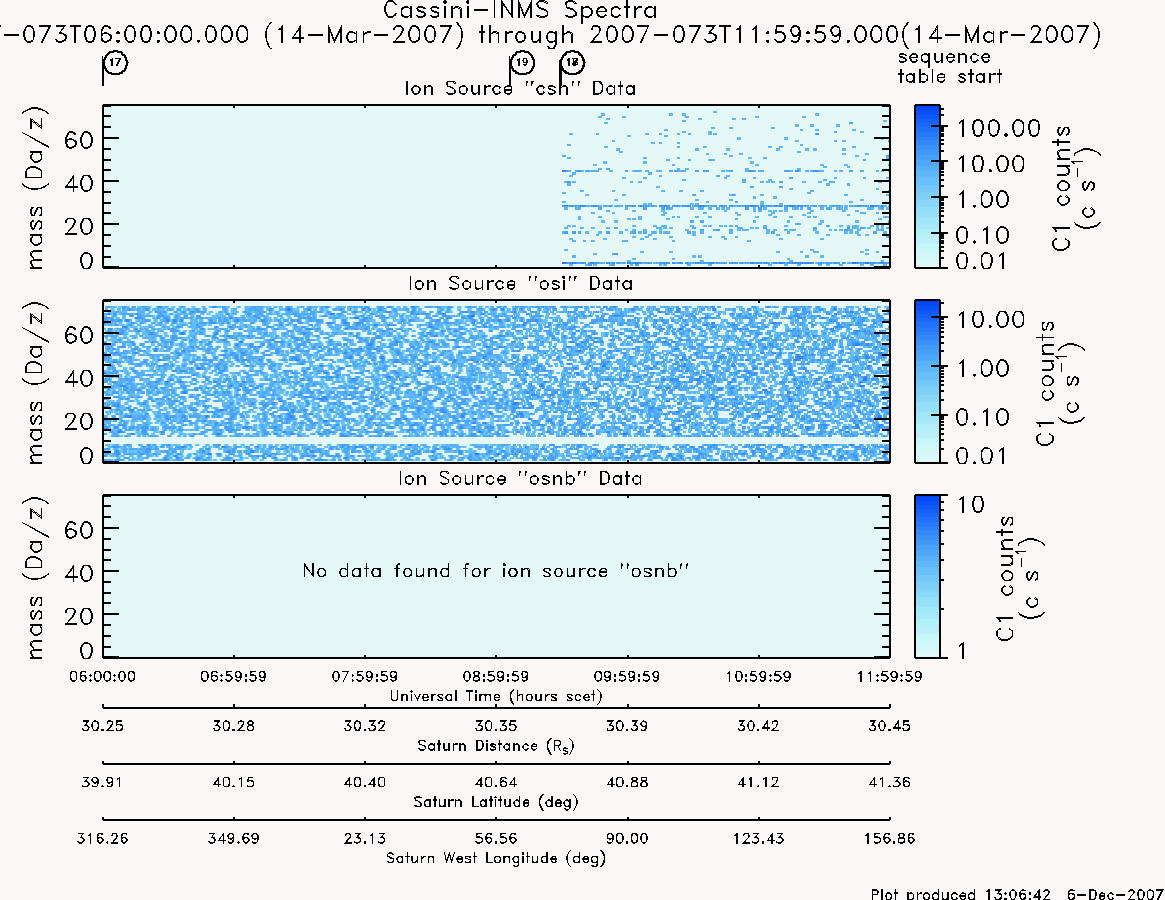Viewport: 1165px width, 900px height.
Task: Click the 'Ion Source "osi" Data' heading
Action: [x=520, y=284]
